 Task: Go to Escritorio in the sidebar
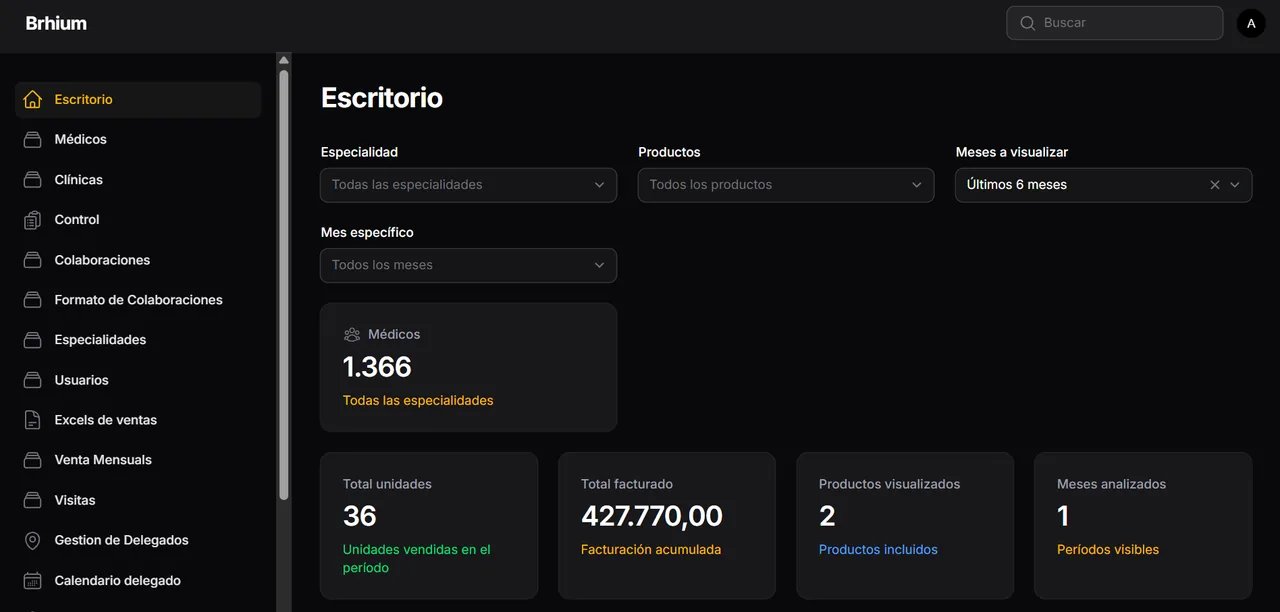pos(138,100)
